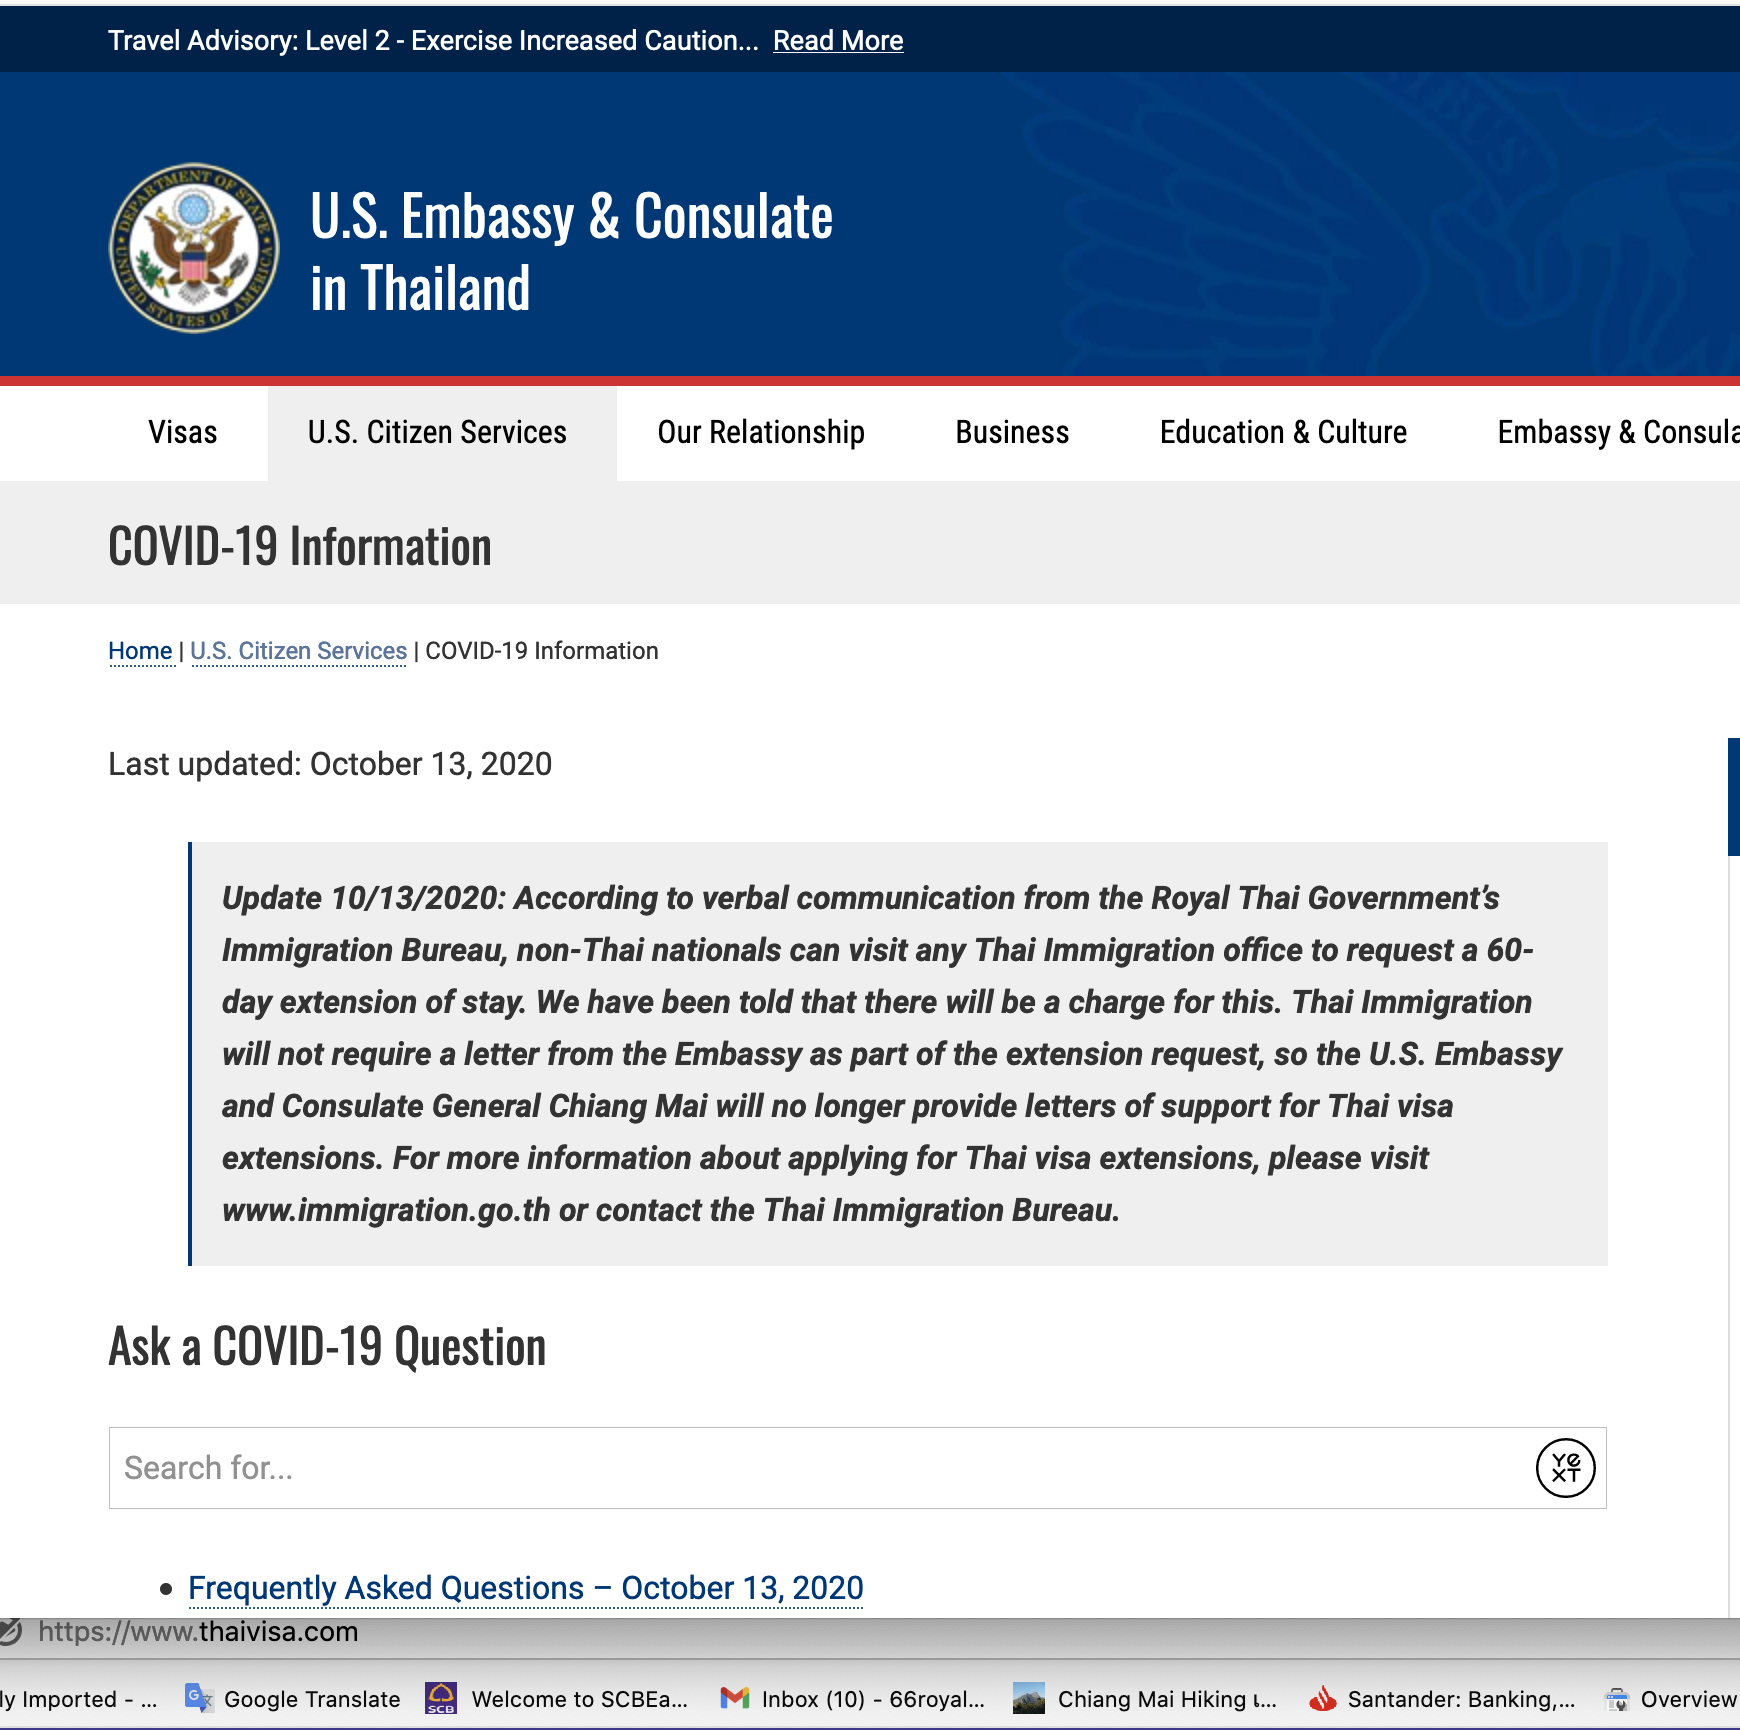Click the Travel Advisory Level 2 text
Screen dimensions: 1740x1730
pos(433,41)
